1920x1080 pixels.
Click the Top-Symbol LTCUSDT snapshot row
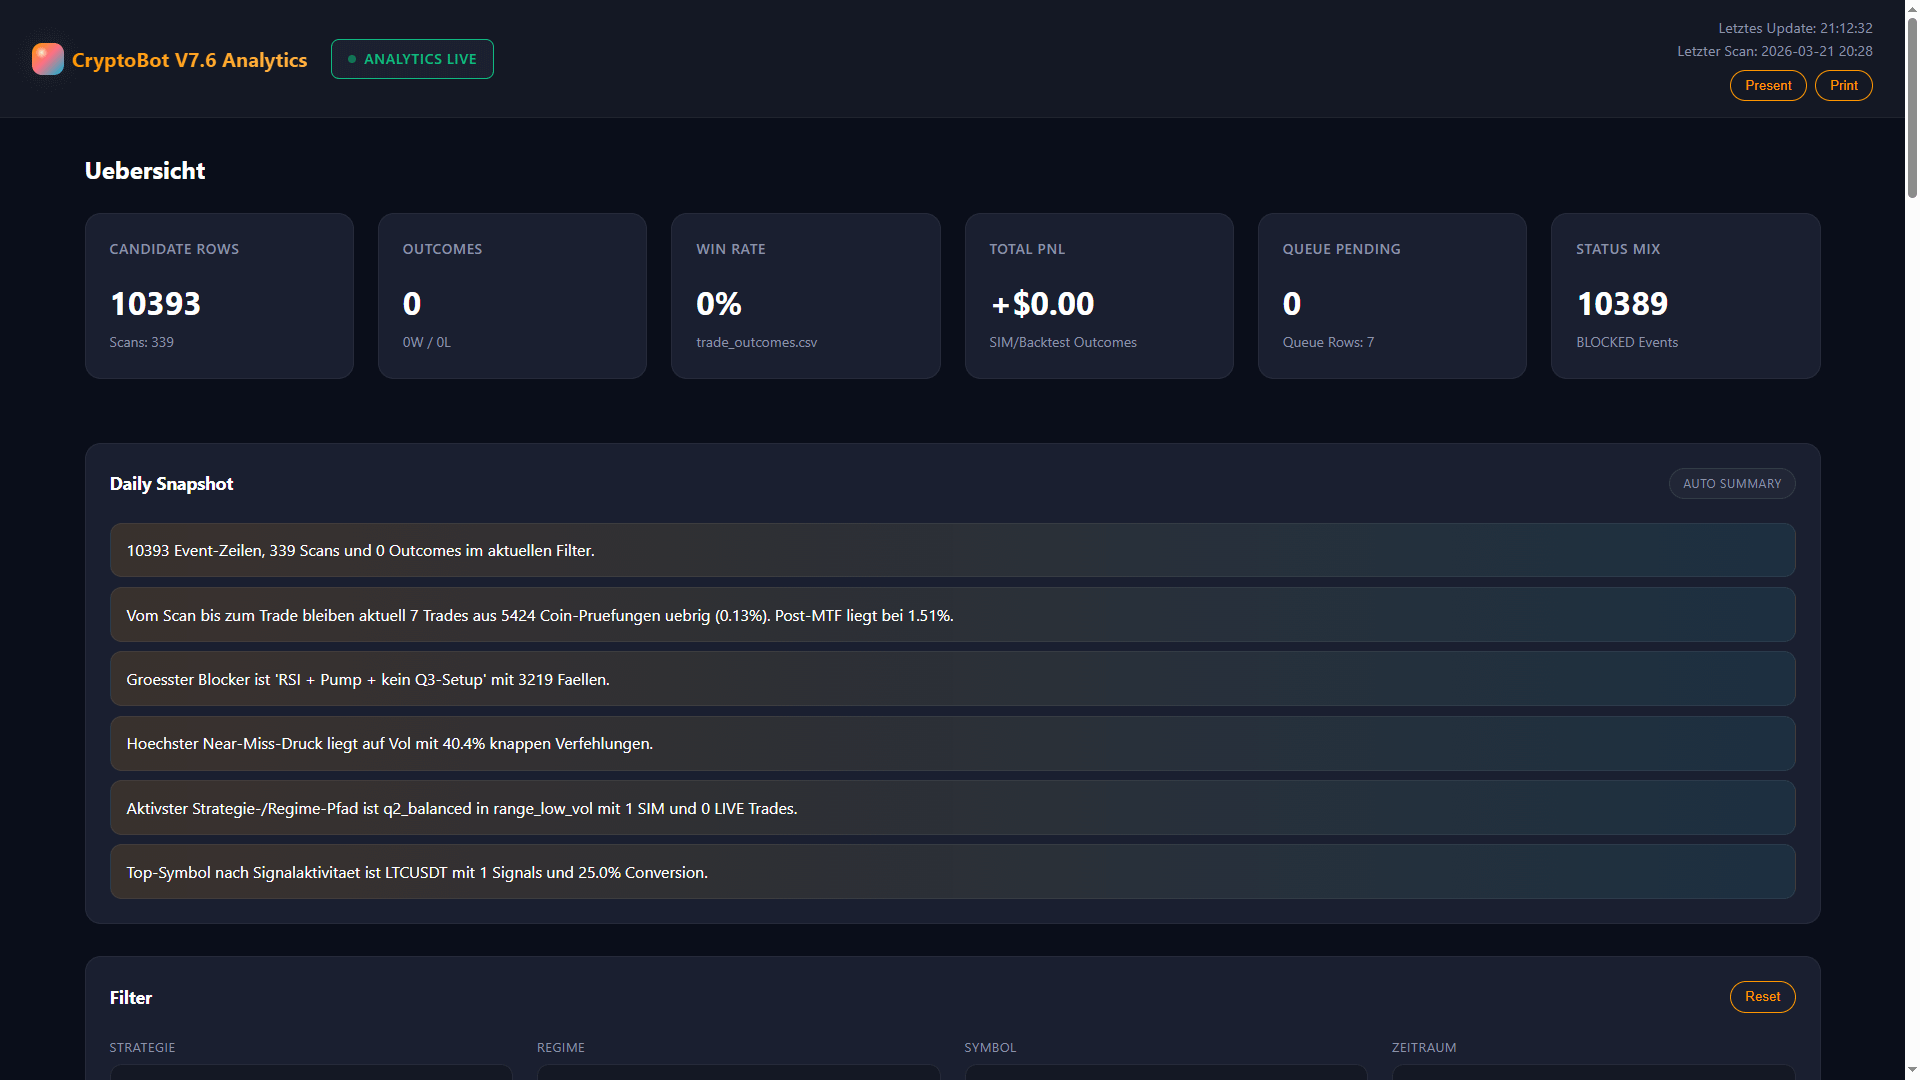(x=952, y=872)
